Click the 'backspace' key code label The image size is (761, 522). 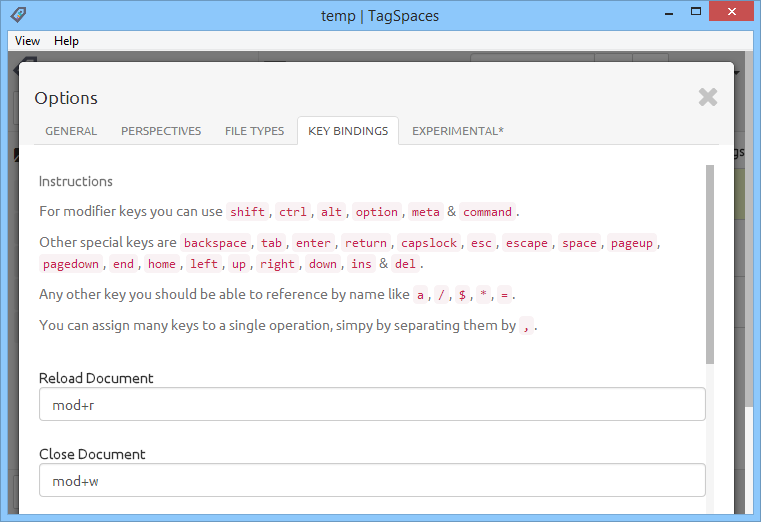tap(215, 243)
